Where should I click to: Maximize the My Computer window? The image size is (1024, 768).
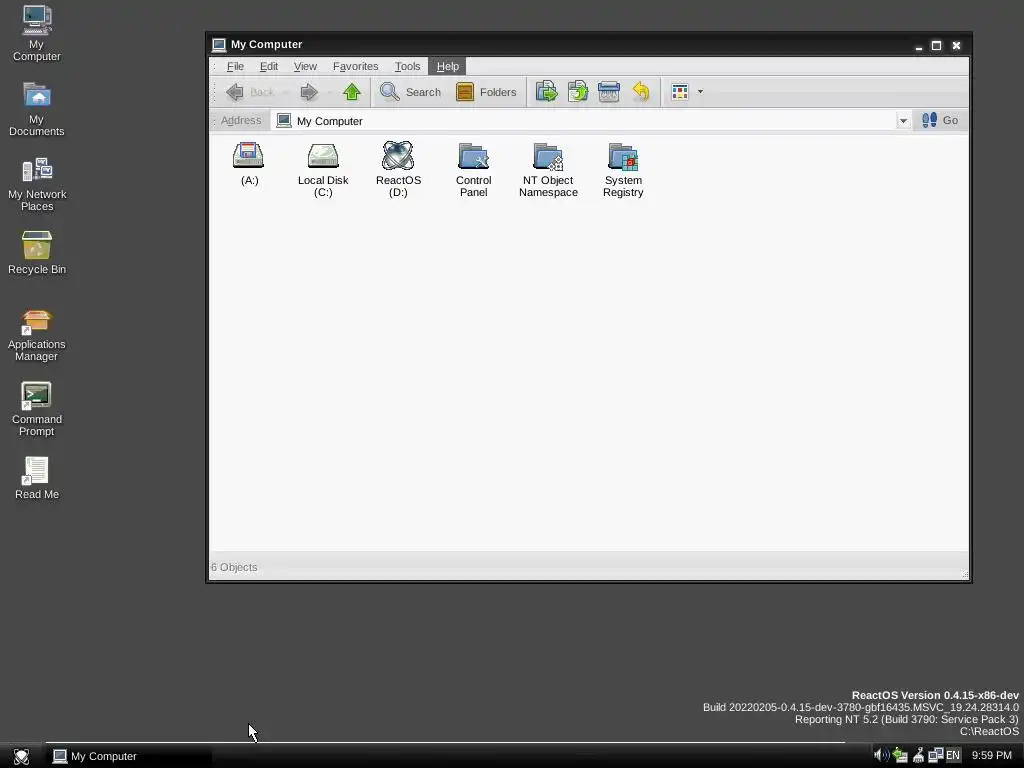(936, 45)
